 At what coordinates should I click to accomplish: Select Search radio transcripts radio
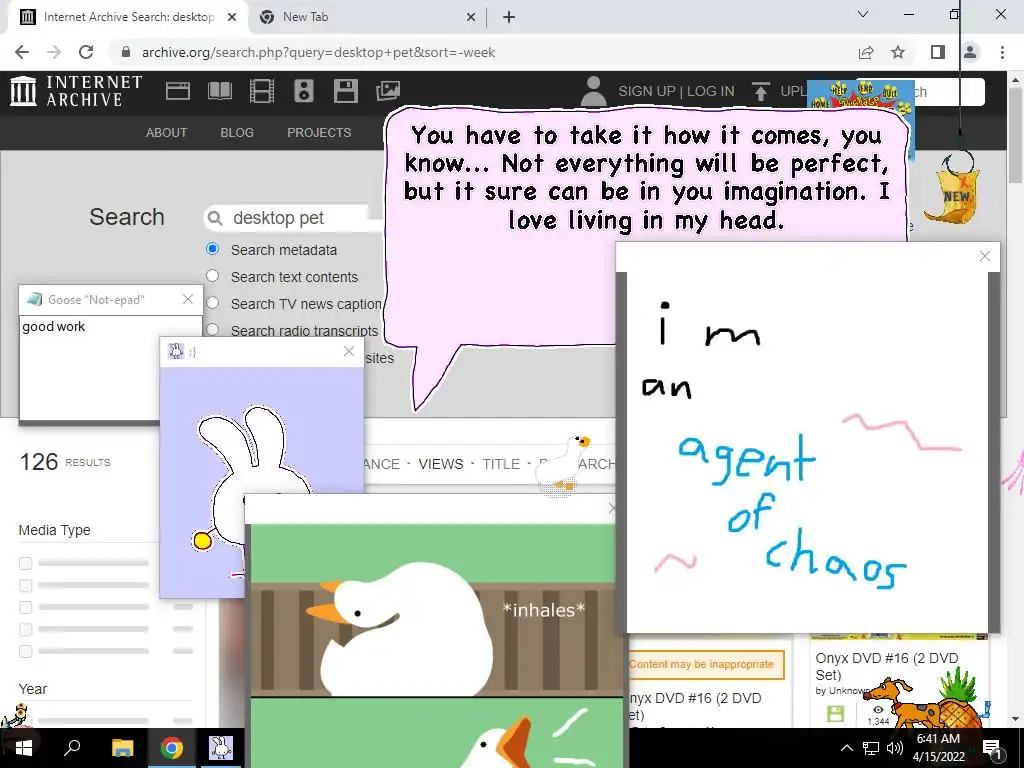pyautogui.click(x=212, y=329)
